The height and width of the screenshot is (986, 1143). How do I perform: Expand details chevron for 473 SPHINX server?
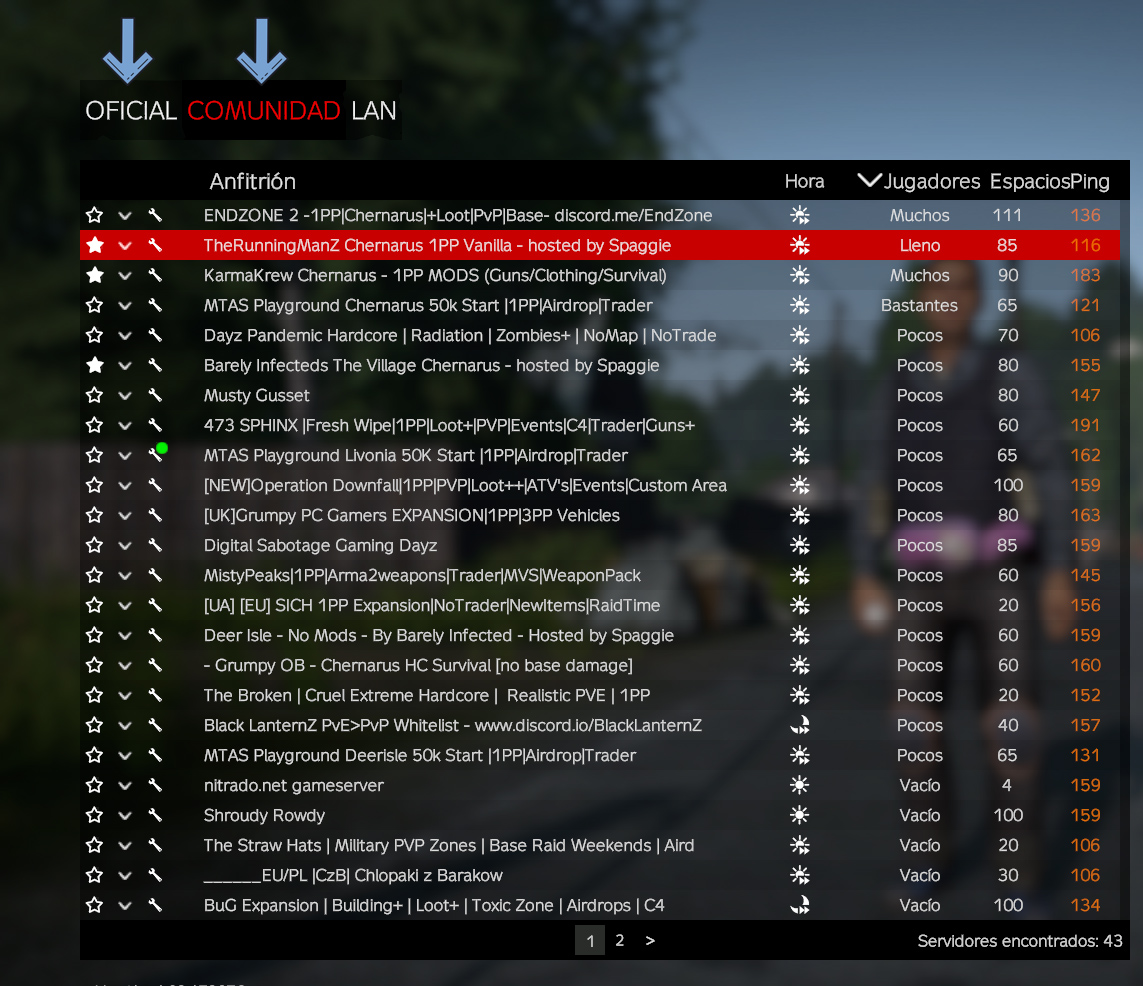[125, 426]
